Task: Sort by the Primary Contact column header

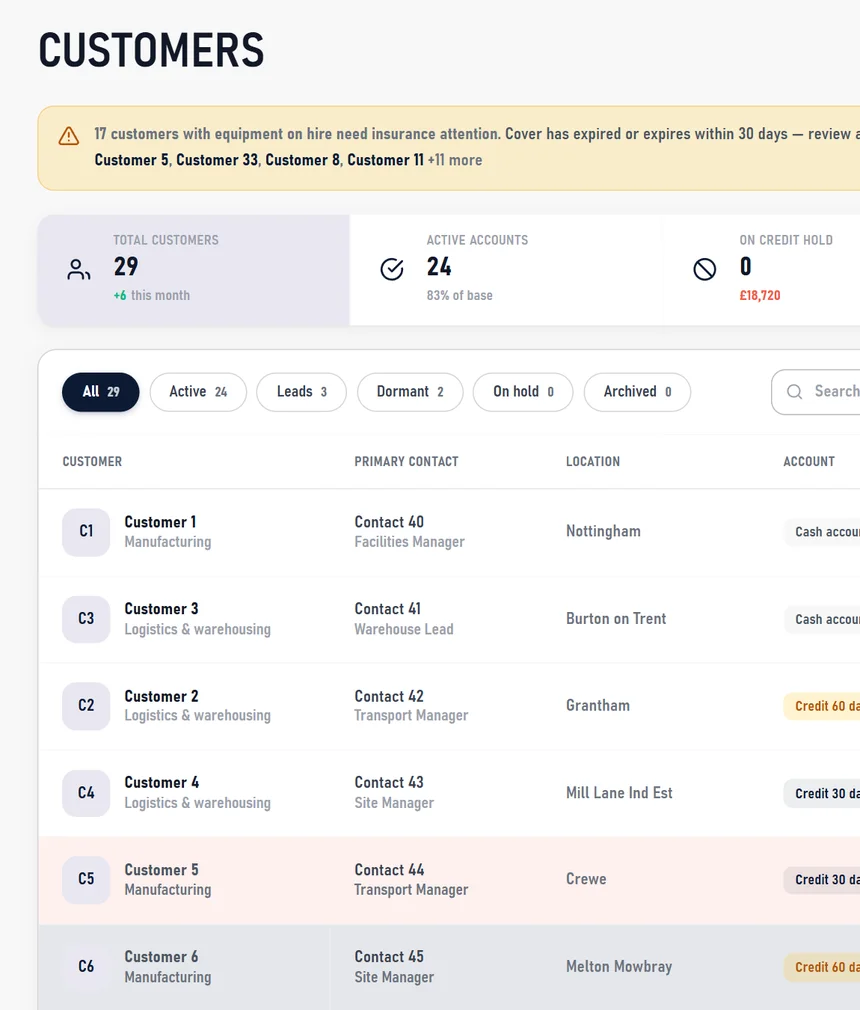Action: [406, 461]
